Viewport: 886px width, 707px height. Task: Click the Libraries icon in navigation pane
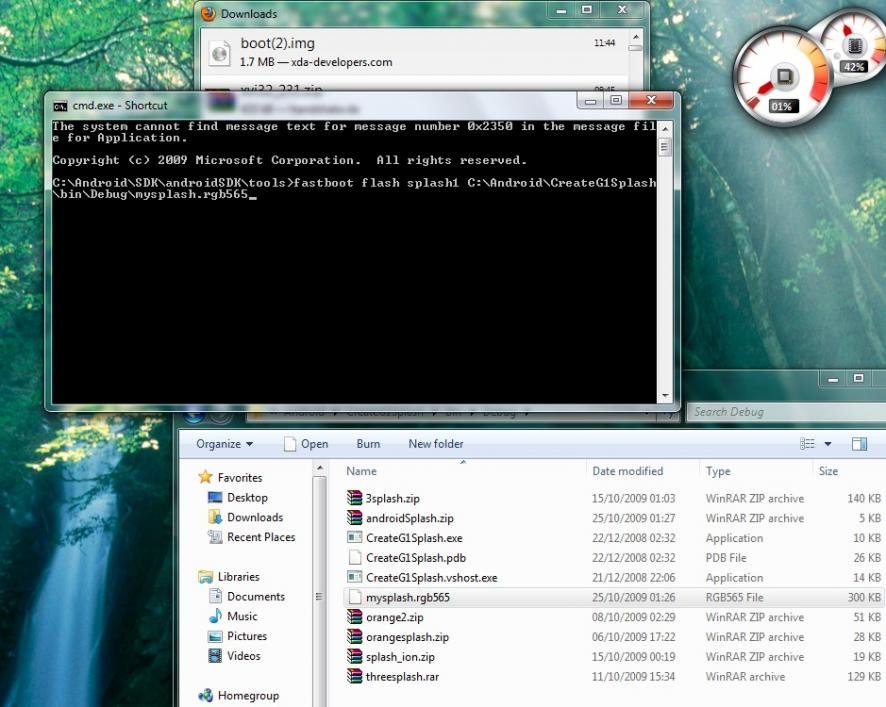click(205, 576)
